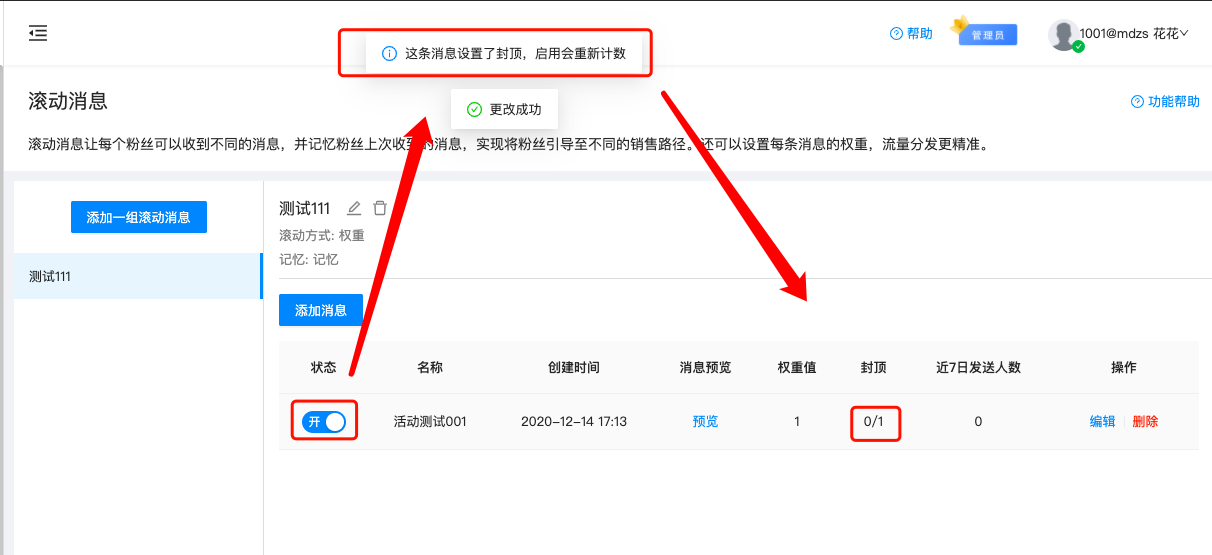Open the 1001@mdzs 花花 account dropdown
The width and height of the screenshot is (1212, 555).
point(1134,34)
